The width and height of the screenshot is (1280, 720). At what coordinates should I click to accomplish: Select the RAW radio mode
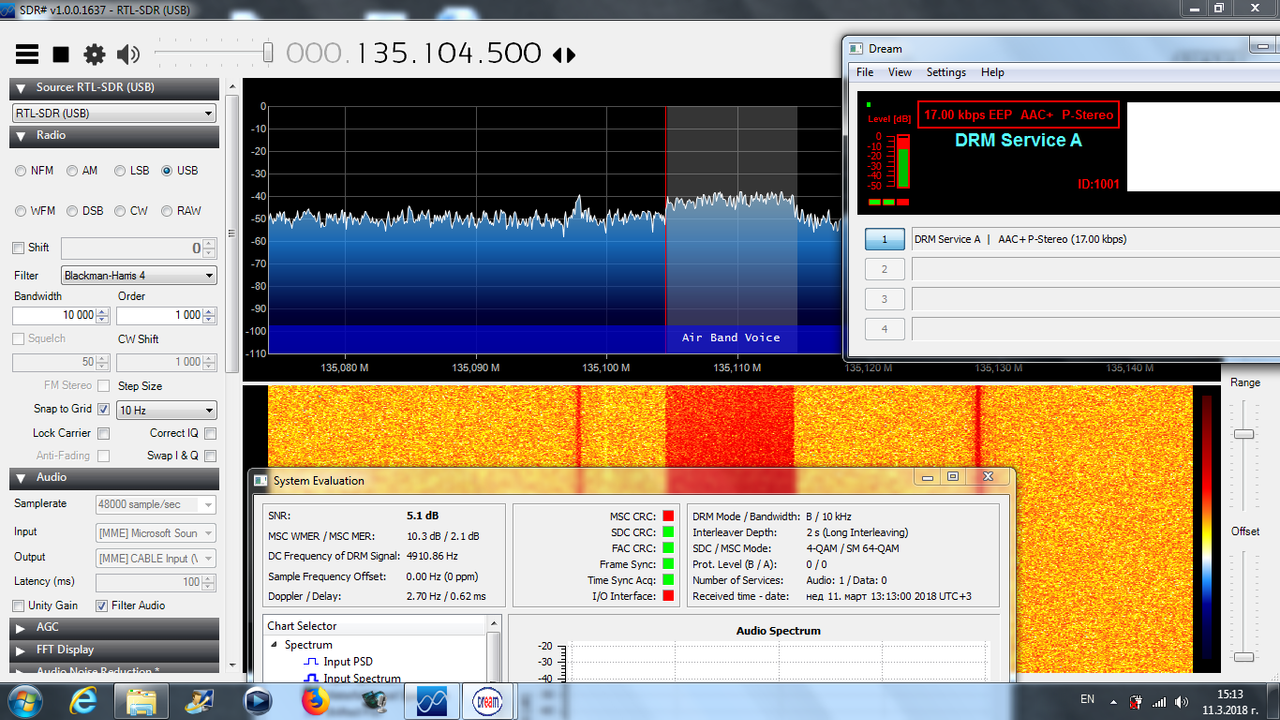pos(167,211)
